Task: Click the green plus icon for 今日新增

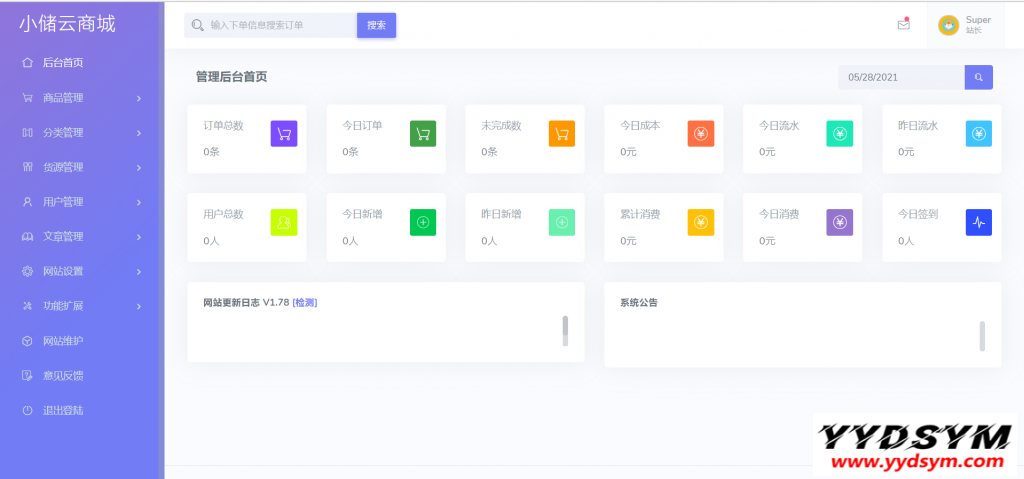Action: (423, 222)
